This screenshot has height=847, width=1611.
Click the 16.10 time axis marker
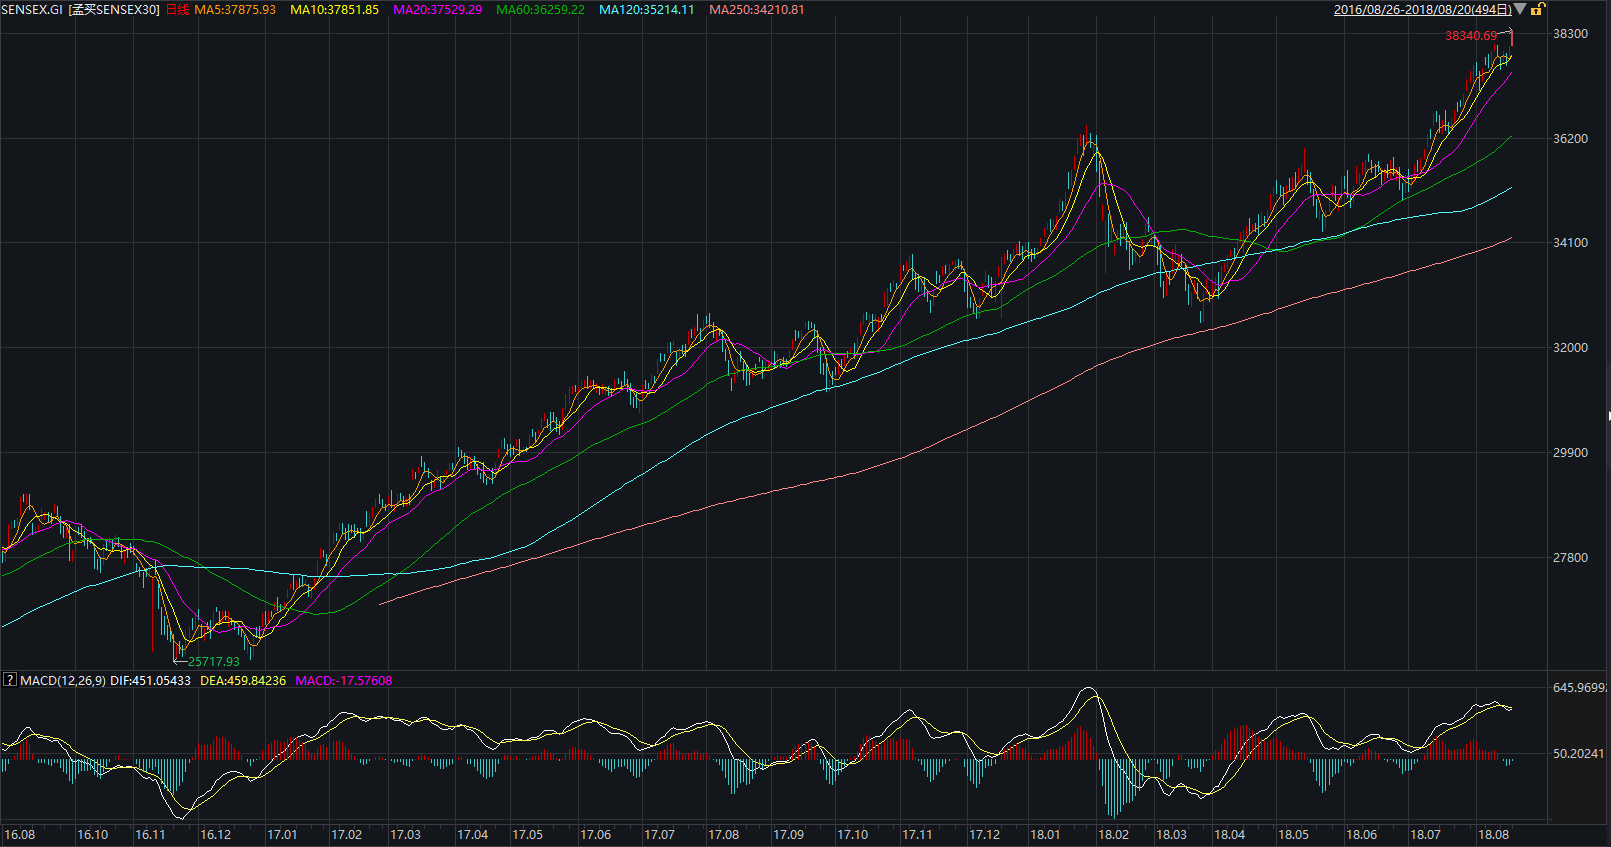point(93,835)
